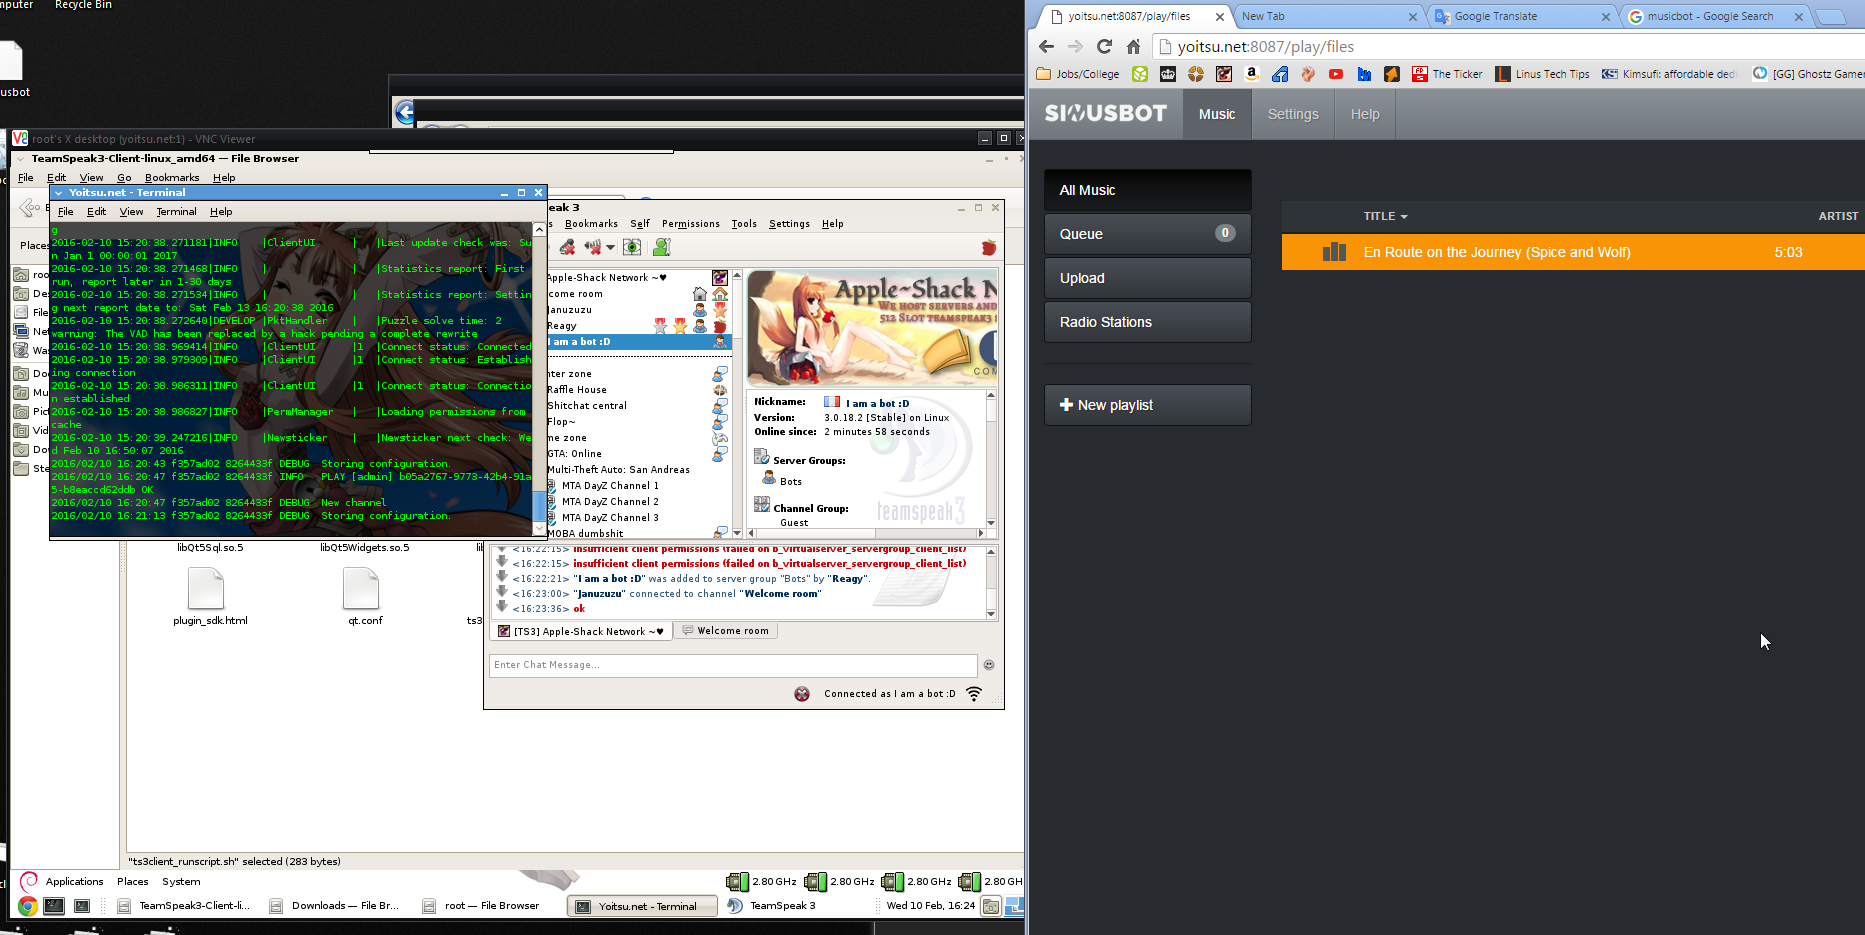Screen dimensions: 1865x935
Task: Open the Bookmarks menu in File Browser
Action: click(171, 178)
